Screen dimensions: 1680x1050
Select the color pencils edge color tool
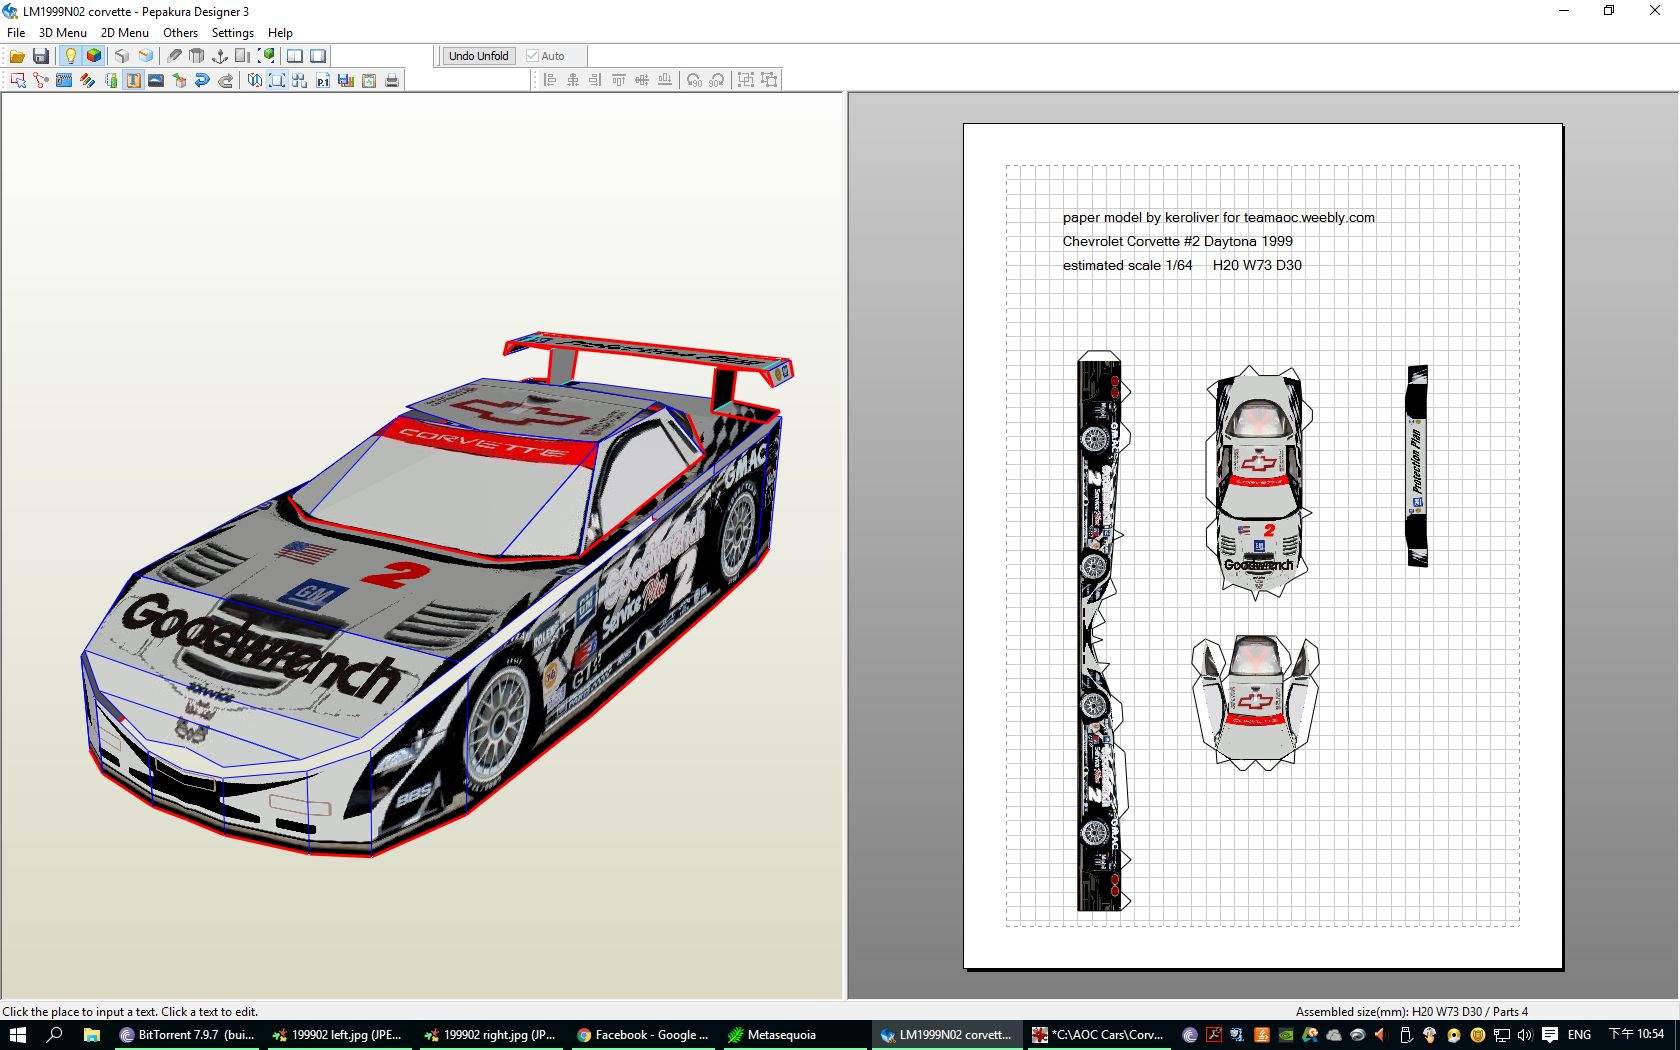tap(88, 80)
